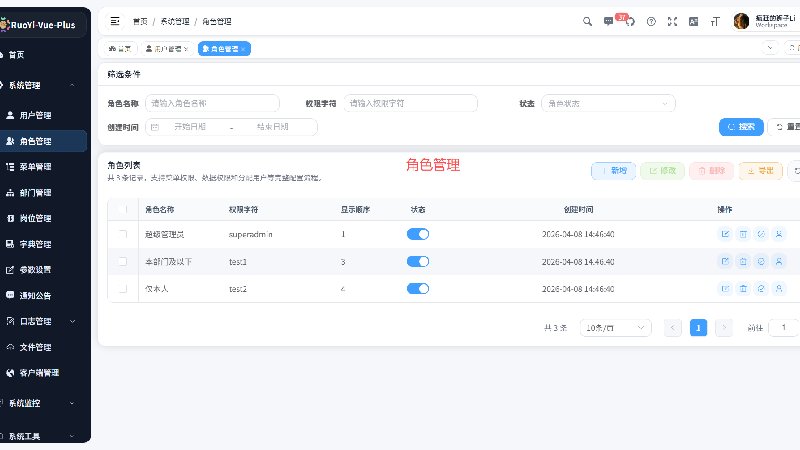Click the 角色名称 input field
Screen dimensions: 800x450
(x=212, y=103)
